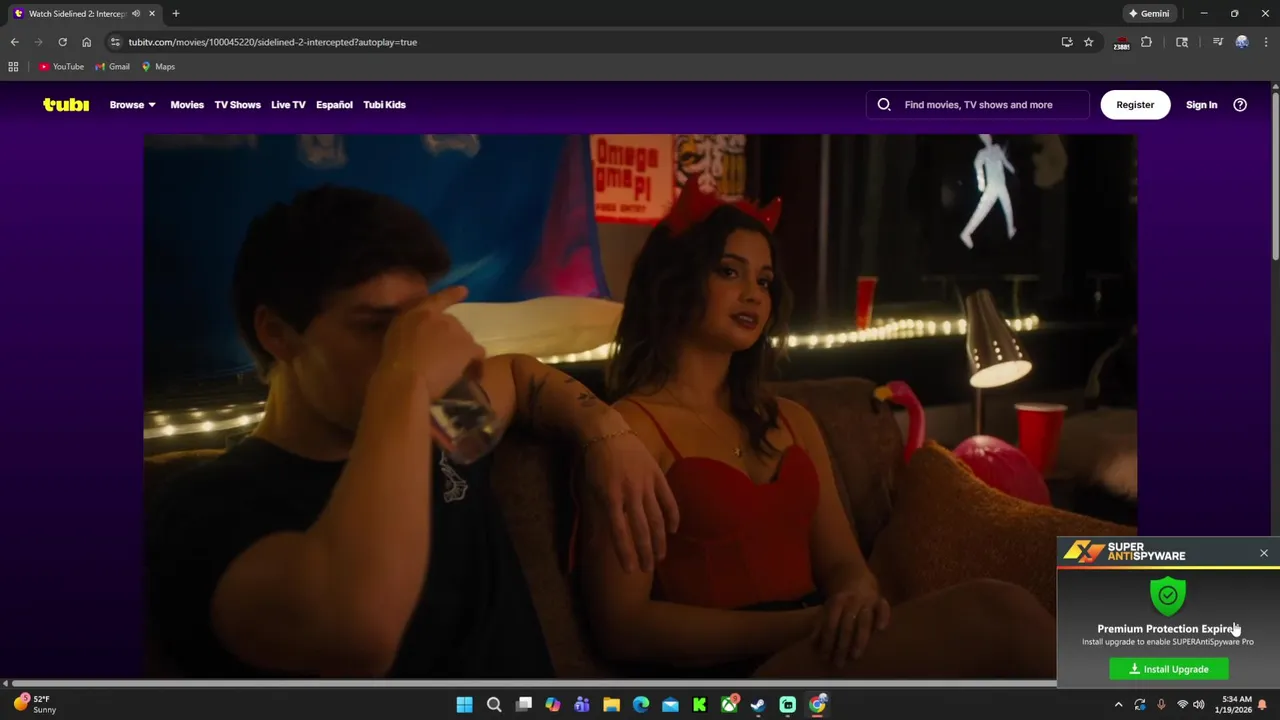
Task: Go back in browser history
Action: (x=14, y=42)
